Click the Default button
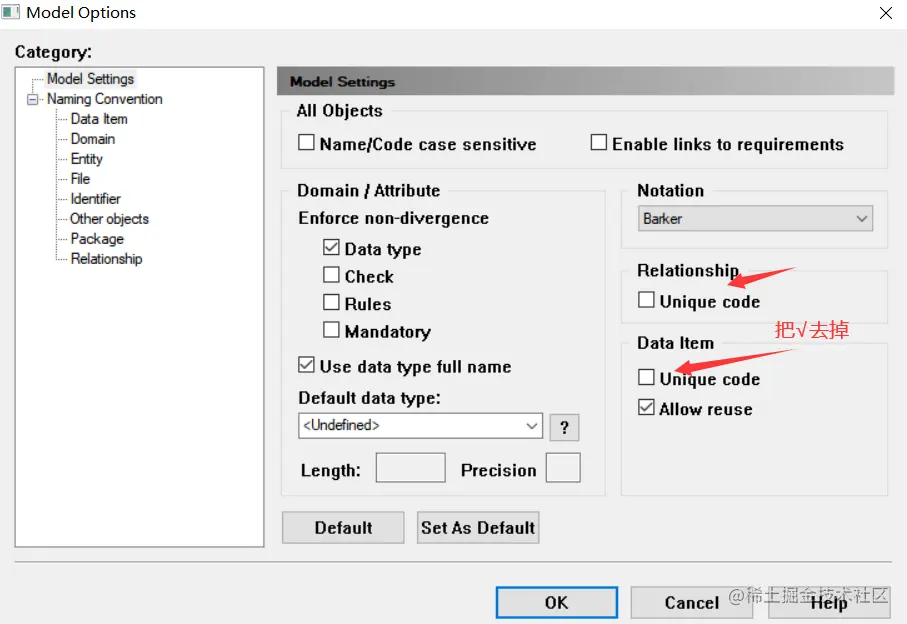This screenshot has width=907, height=624. (x=343, y=527)
